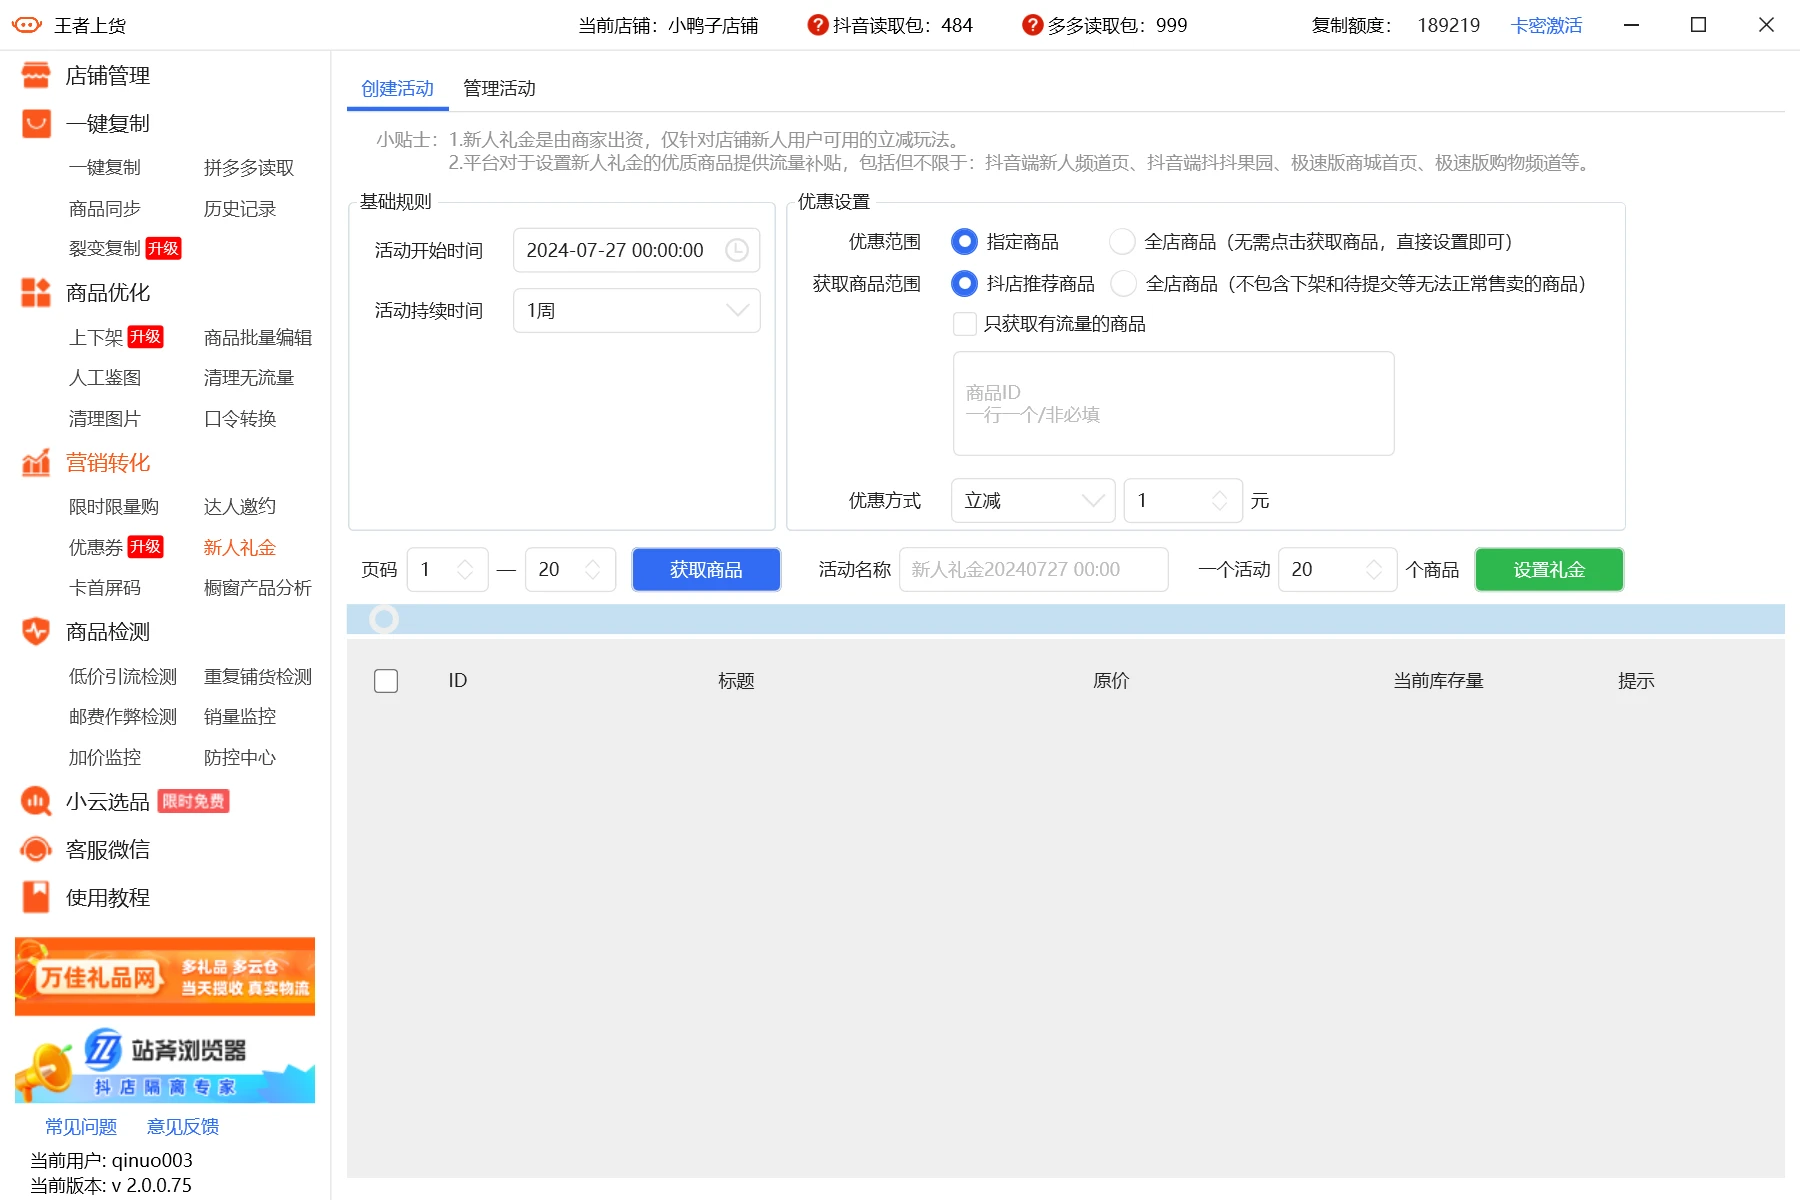Open 低价引流检测 in sidebar

pyautogui.click(x=123, y=676)
